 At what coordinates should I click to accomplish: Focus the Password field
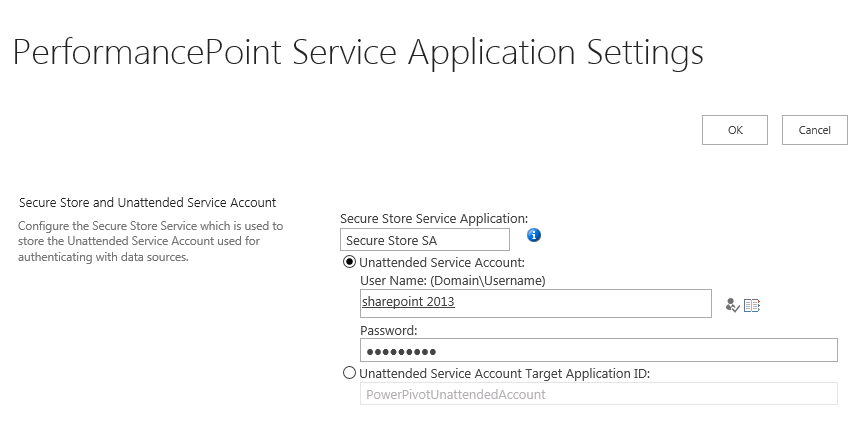coord(597,350)
